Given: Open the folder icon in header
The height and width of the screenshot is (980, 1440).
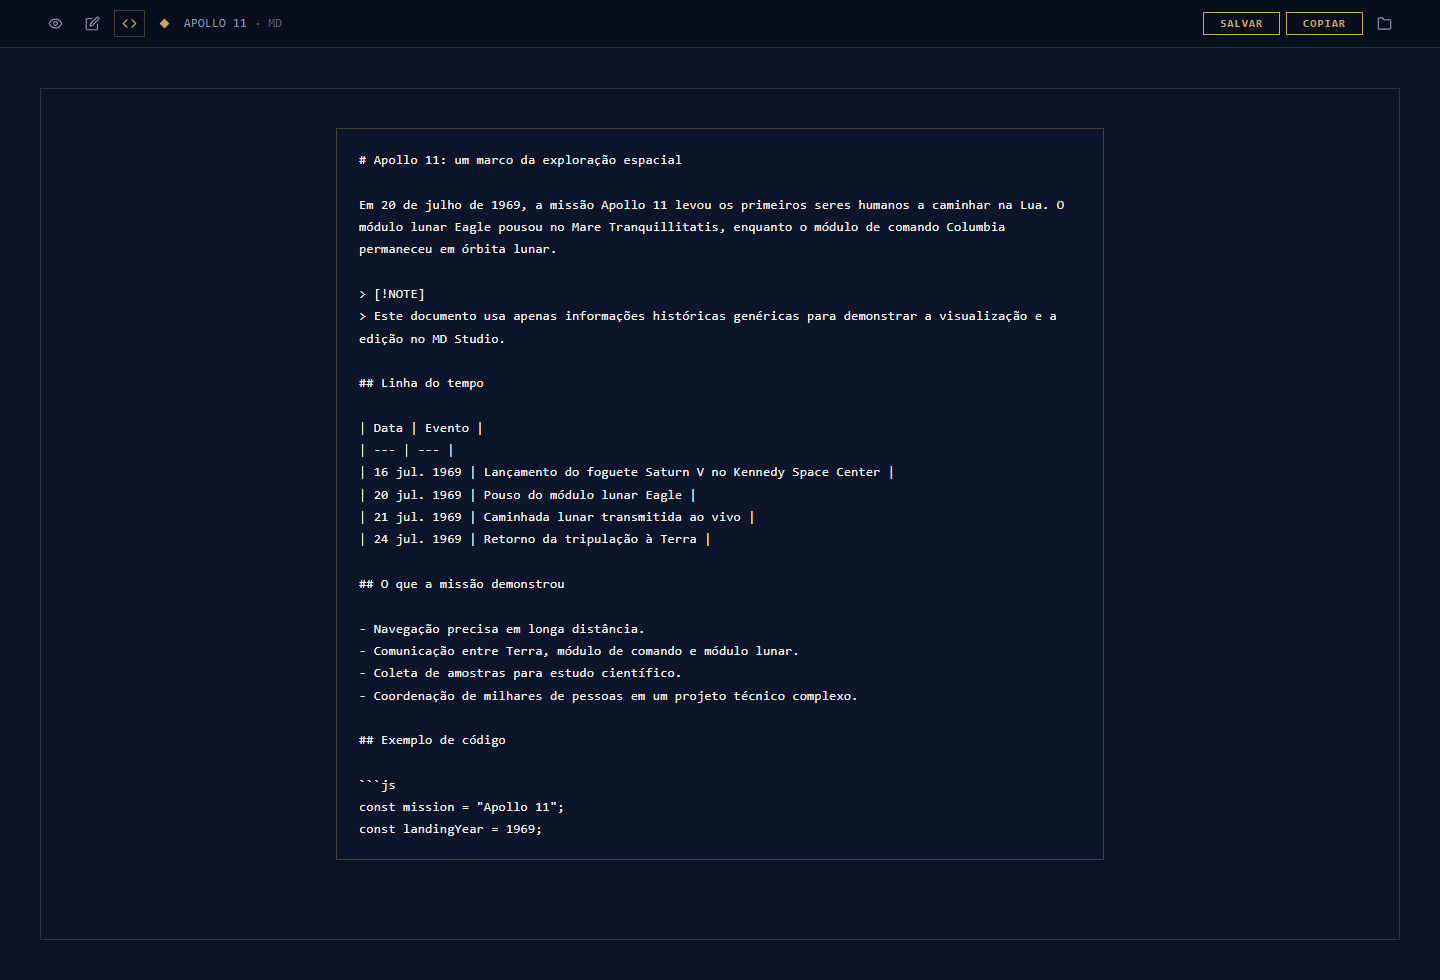Looking at the screenshot, I should click(1384, 23).
